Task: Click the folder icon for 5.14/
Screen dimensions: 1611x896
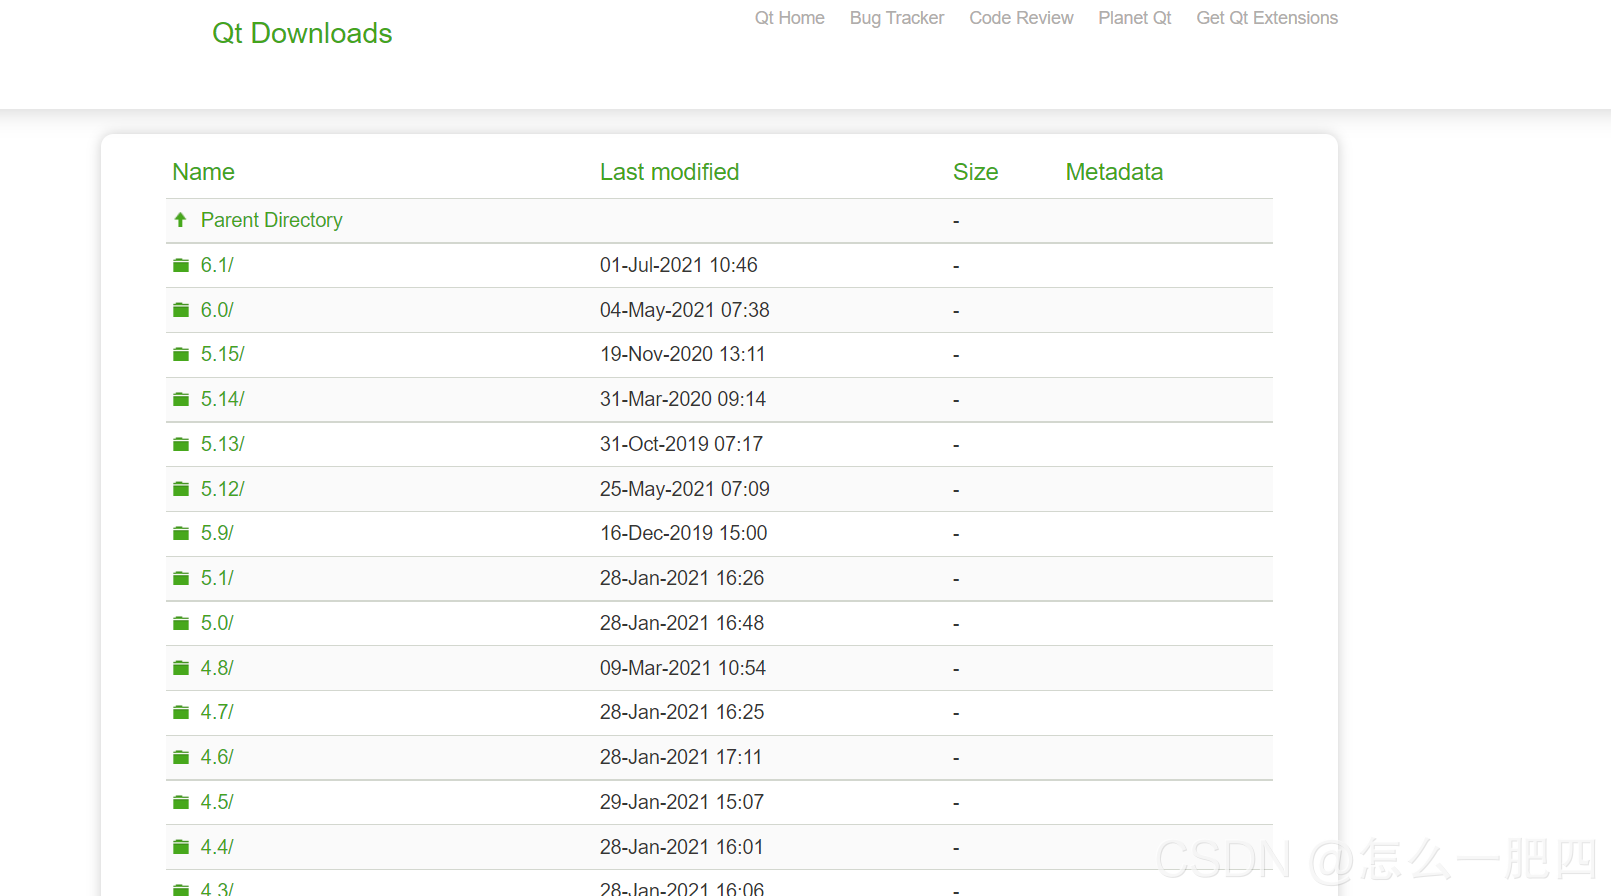Action: pyautogui.click(x=181, y=399)
